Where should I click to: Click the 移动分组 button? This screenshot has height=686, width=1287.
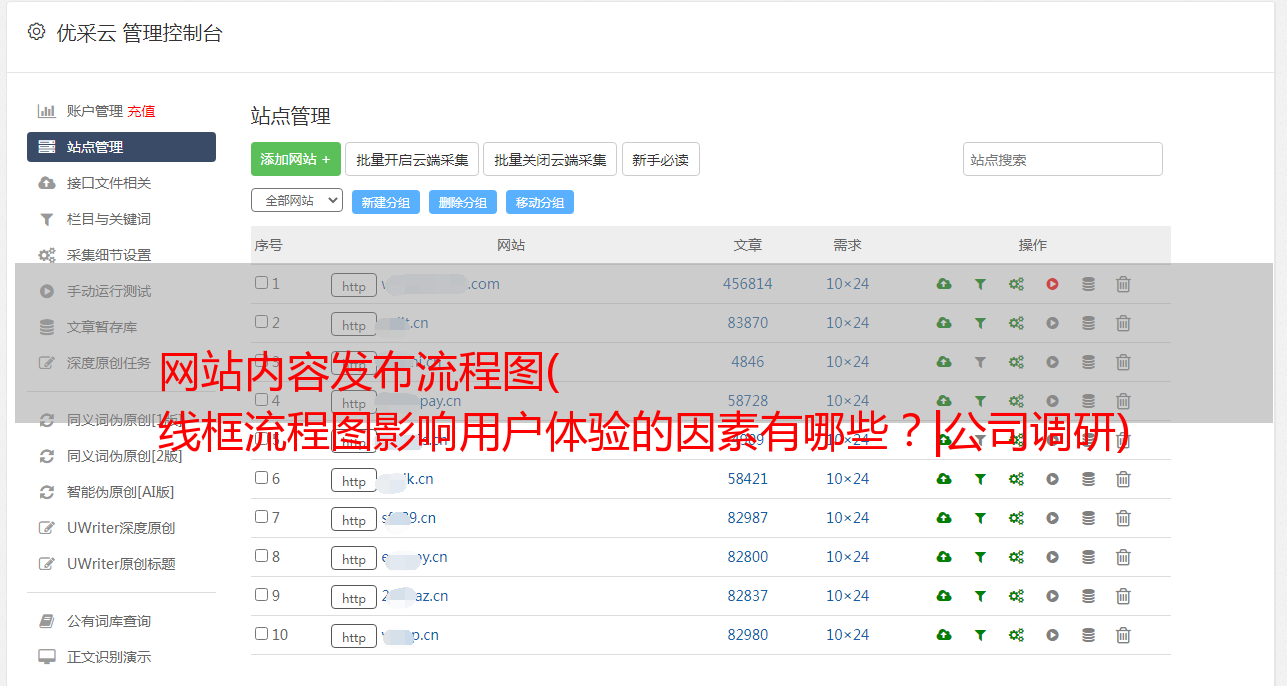pyautogui.click(x=540, y=202)
